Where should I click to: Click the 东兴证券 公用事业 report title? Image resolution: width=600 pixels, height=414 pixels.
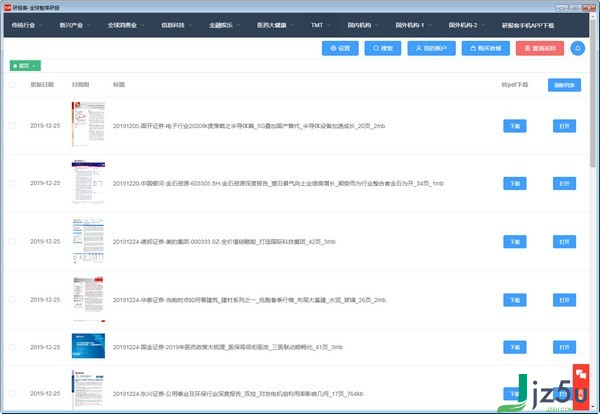pos(238,394)
